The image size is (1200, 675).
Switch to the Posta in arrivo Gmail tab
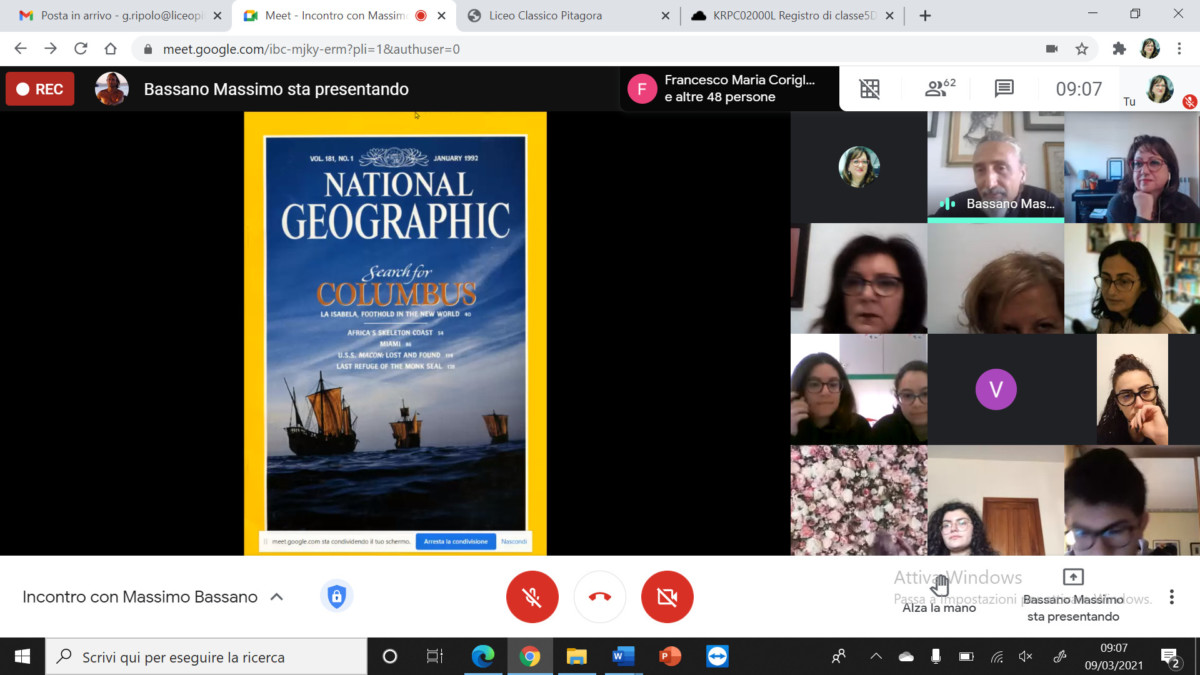[115, 16]
